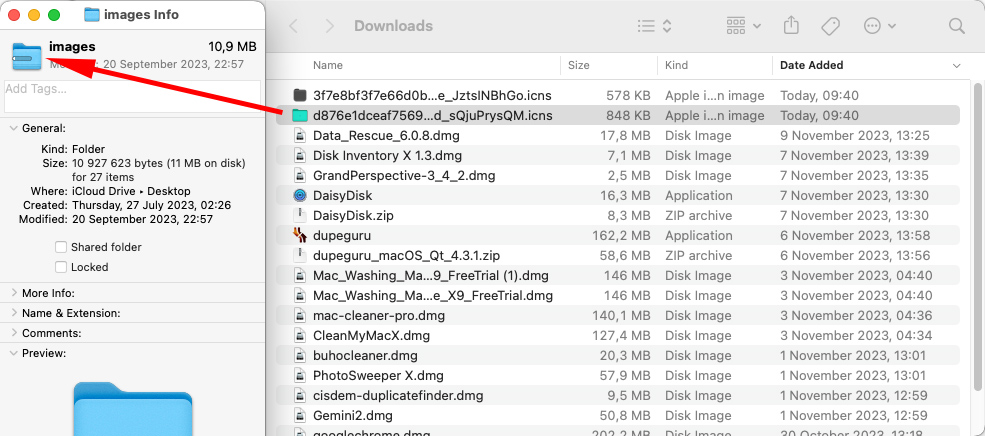This screenshot has height=436, width=985.
Task: Enable the Locked checkbox
Action: coord(61,267)
